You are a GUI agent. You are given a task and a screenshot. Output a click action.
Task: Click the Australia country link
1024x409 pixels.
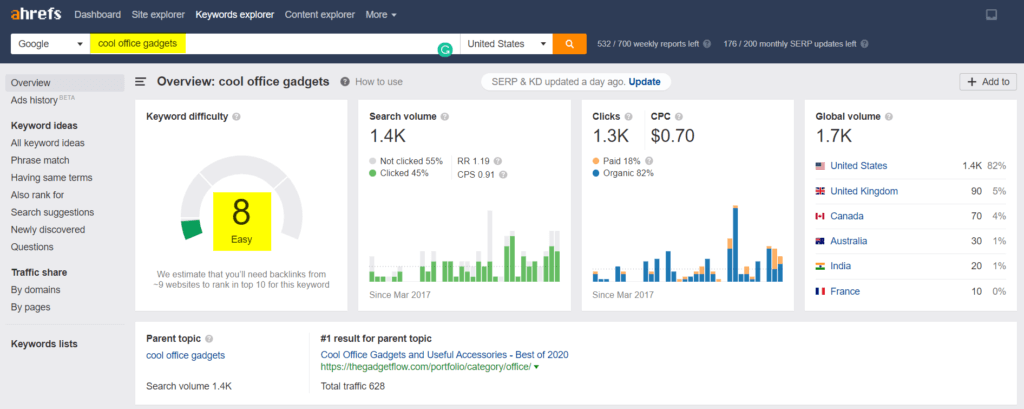coord(848,241)
